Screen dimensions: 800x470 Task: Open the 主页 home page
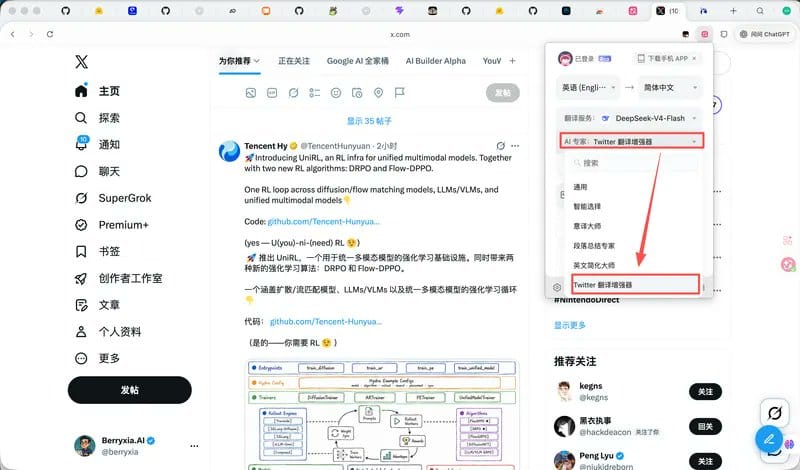[97, 91]
